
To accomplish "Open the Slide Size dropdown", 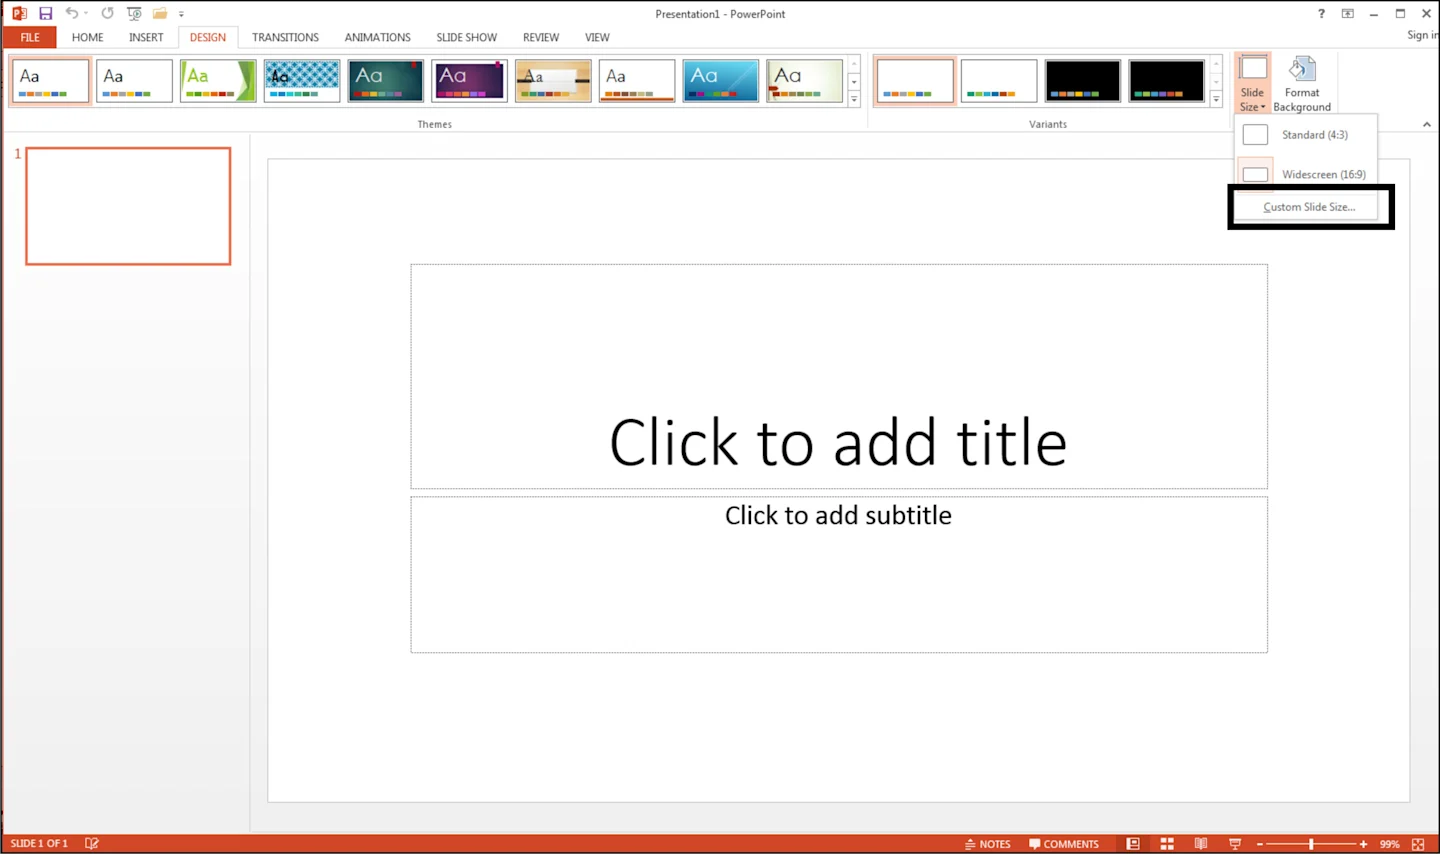I will [1252, 82].
